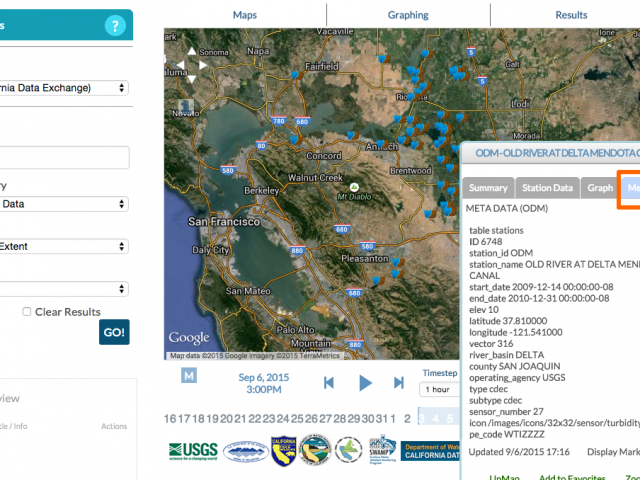Click the highlighted day 4 on timeline
This screenshot has height=480, width=640.
pos(436,419)
